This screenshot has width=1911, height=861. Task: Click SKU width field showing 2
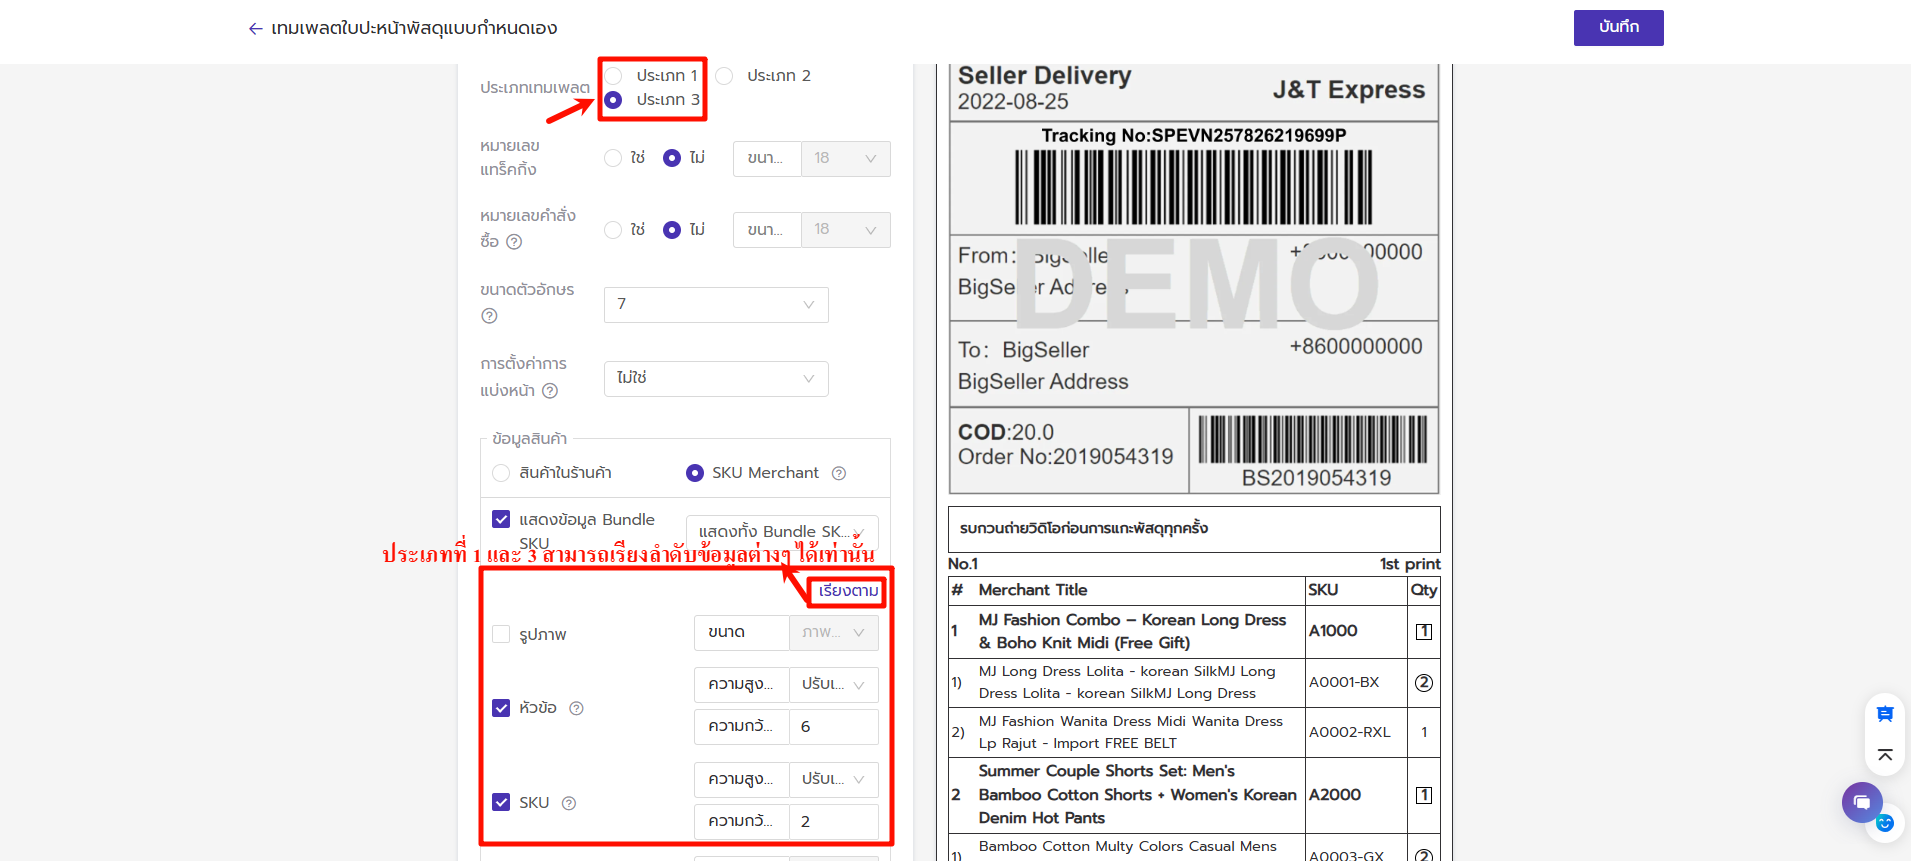click(x=833, y=822)
